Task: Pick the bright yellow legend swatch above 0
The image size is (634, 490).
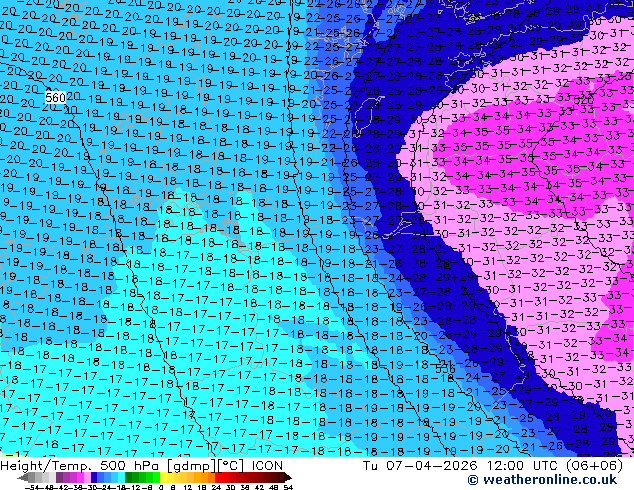Action: (163, 477)
